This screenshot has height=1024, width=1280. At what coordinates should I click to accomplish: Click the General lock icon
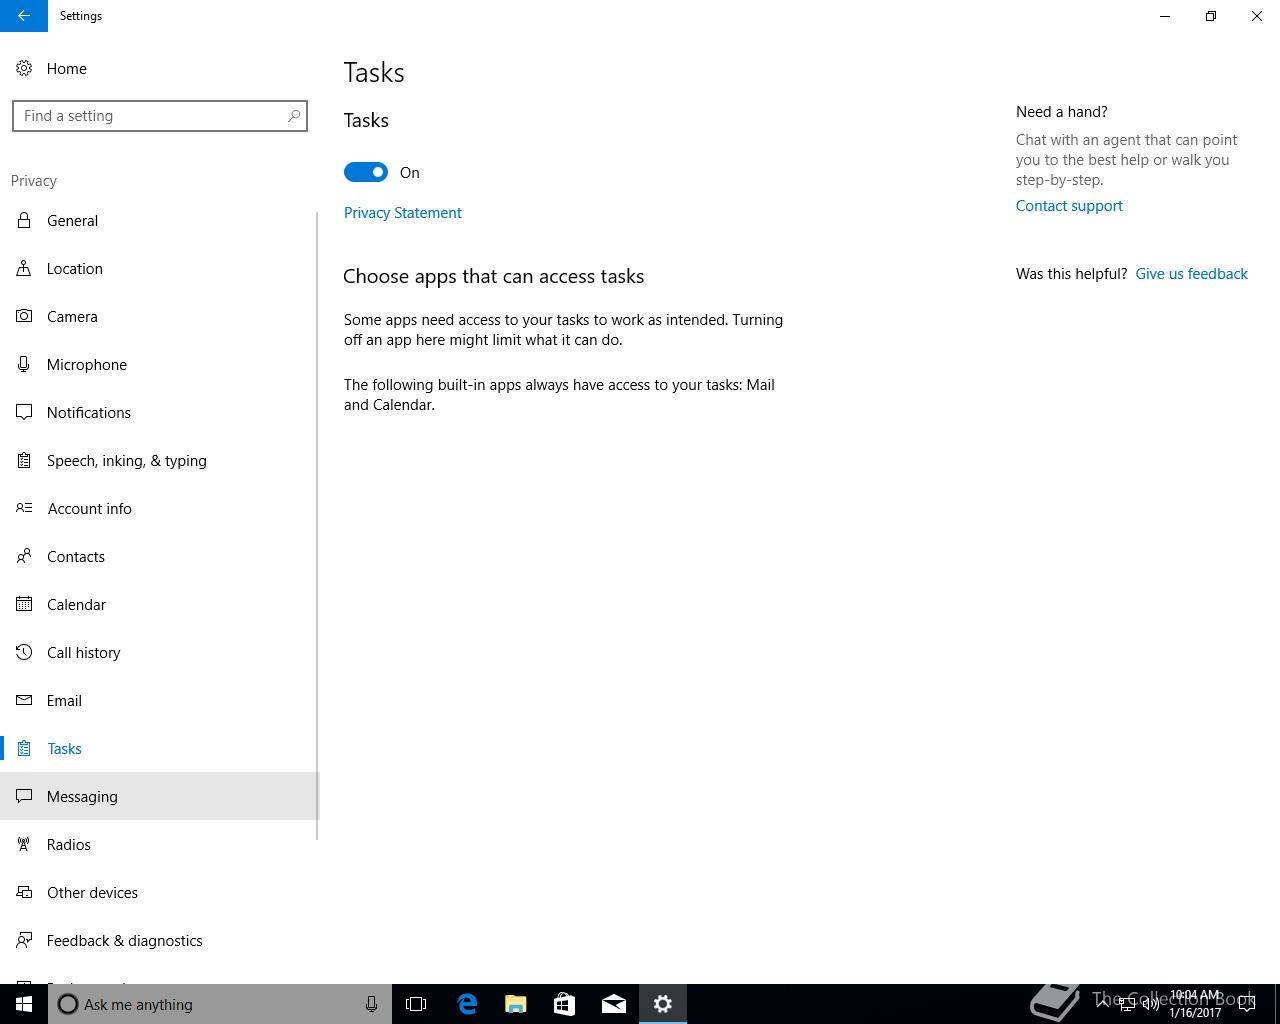[24, 220]
